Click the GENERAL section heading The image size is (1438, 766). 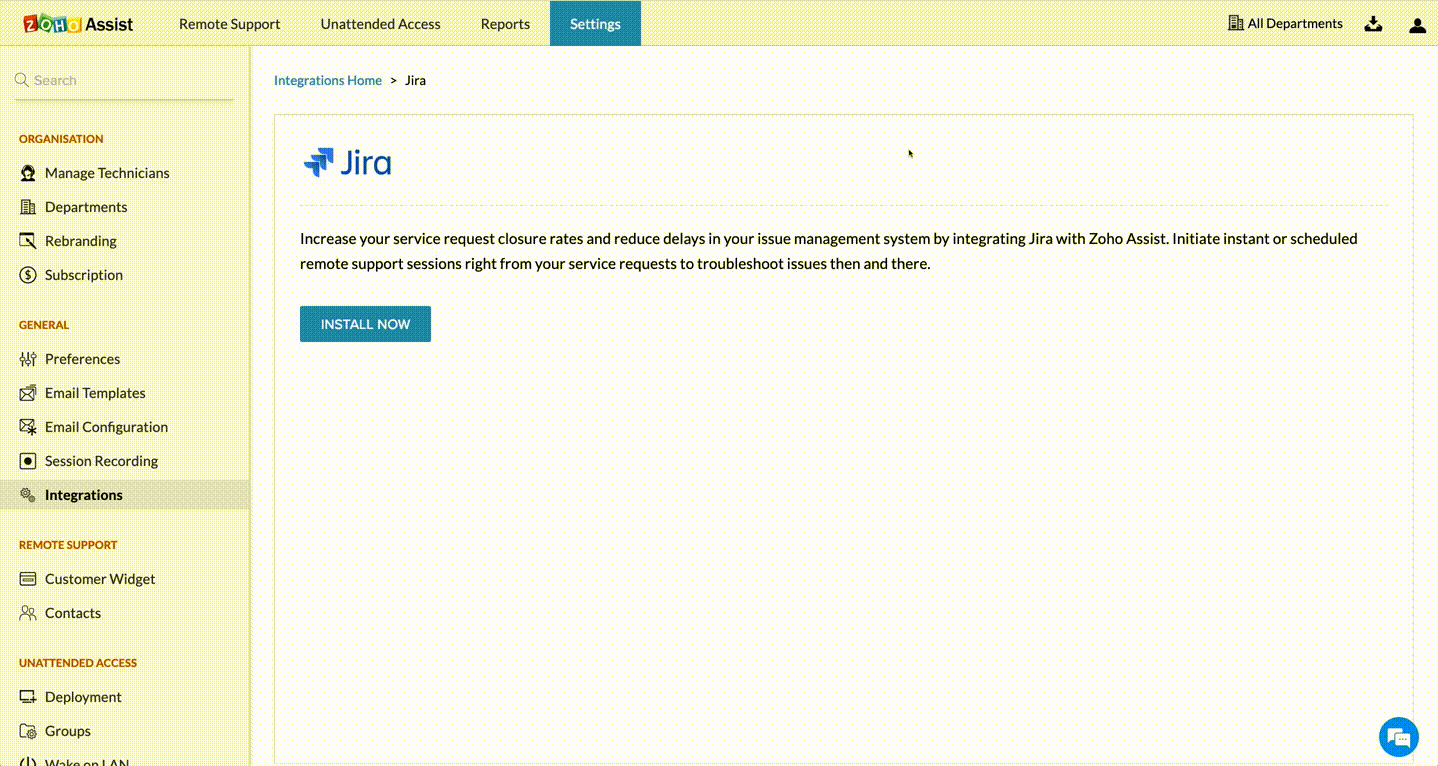click(x=44, y=325)
